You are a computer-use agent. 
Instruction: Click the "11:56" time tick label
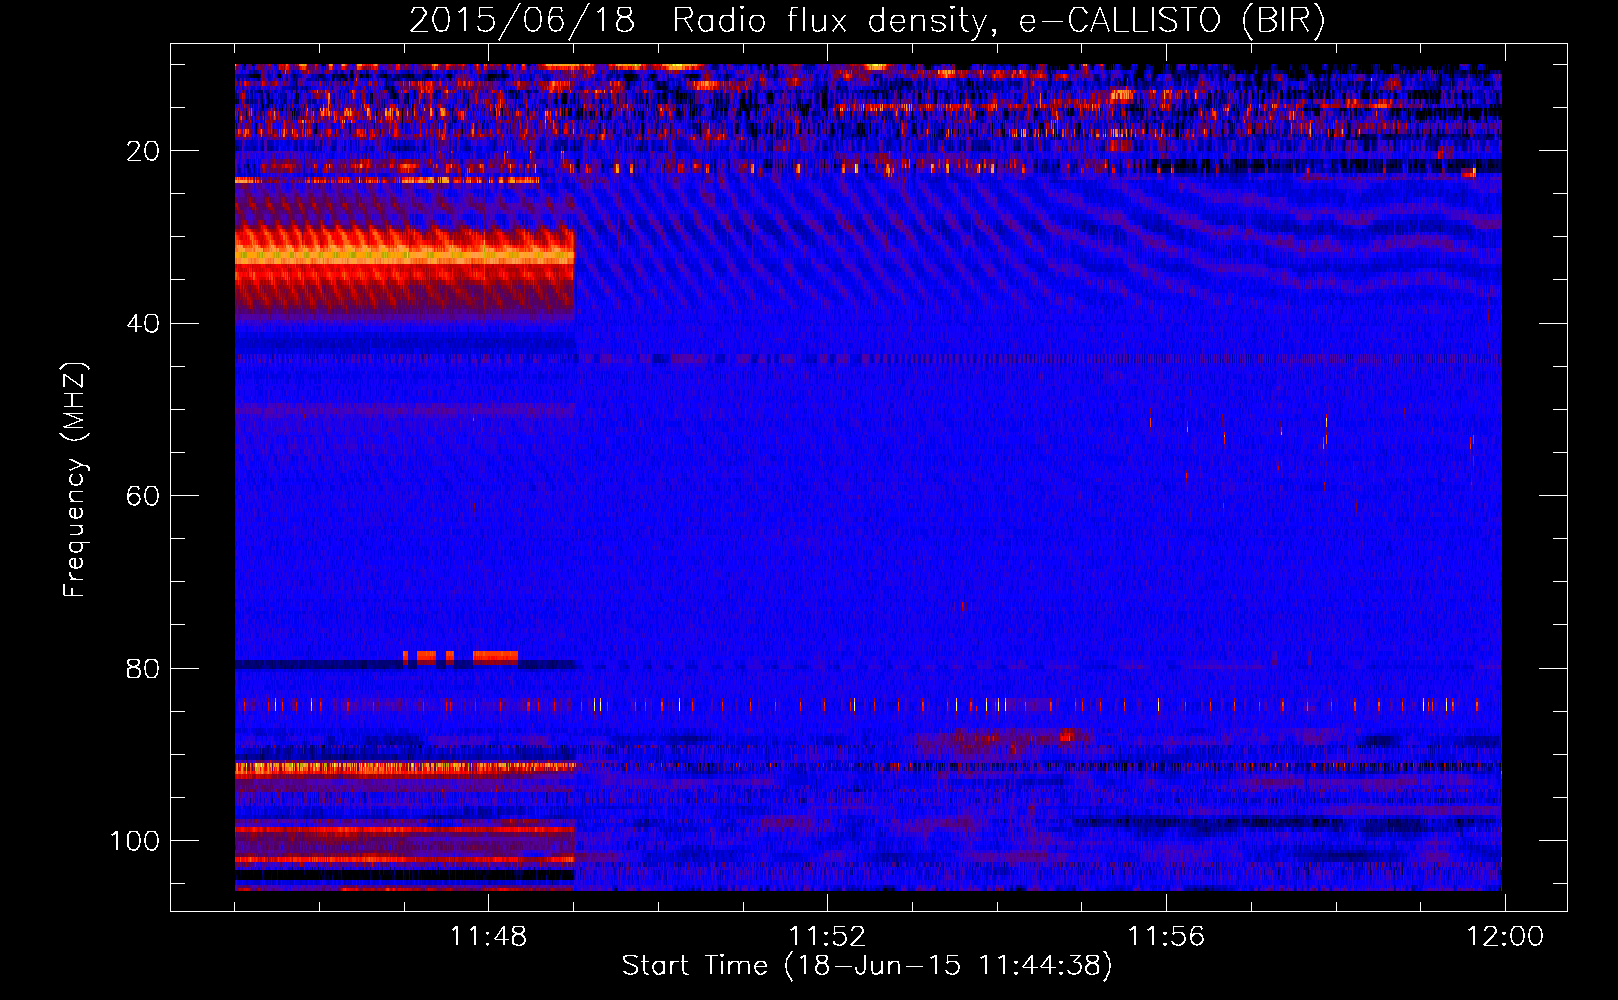click(x=1166, y=937)
